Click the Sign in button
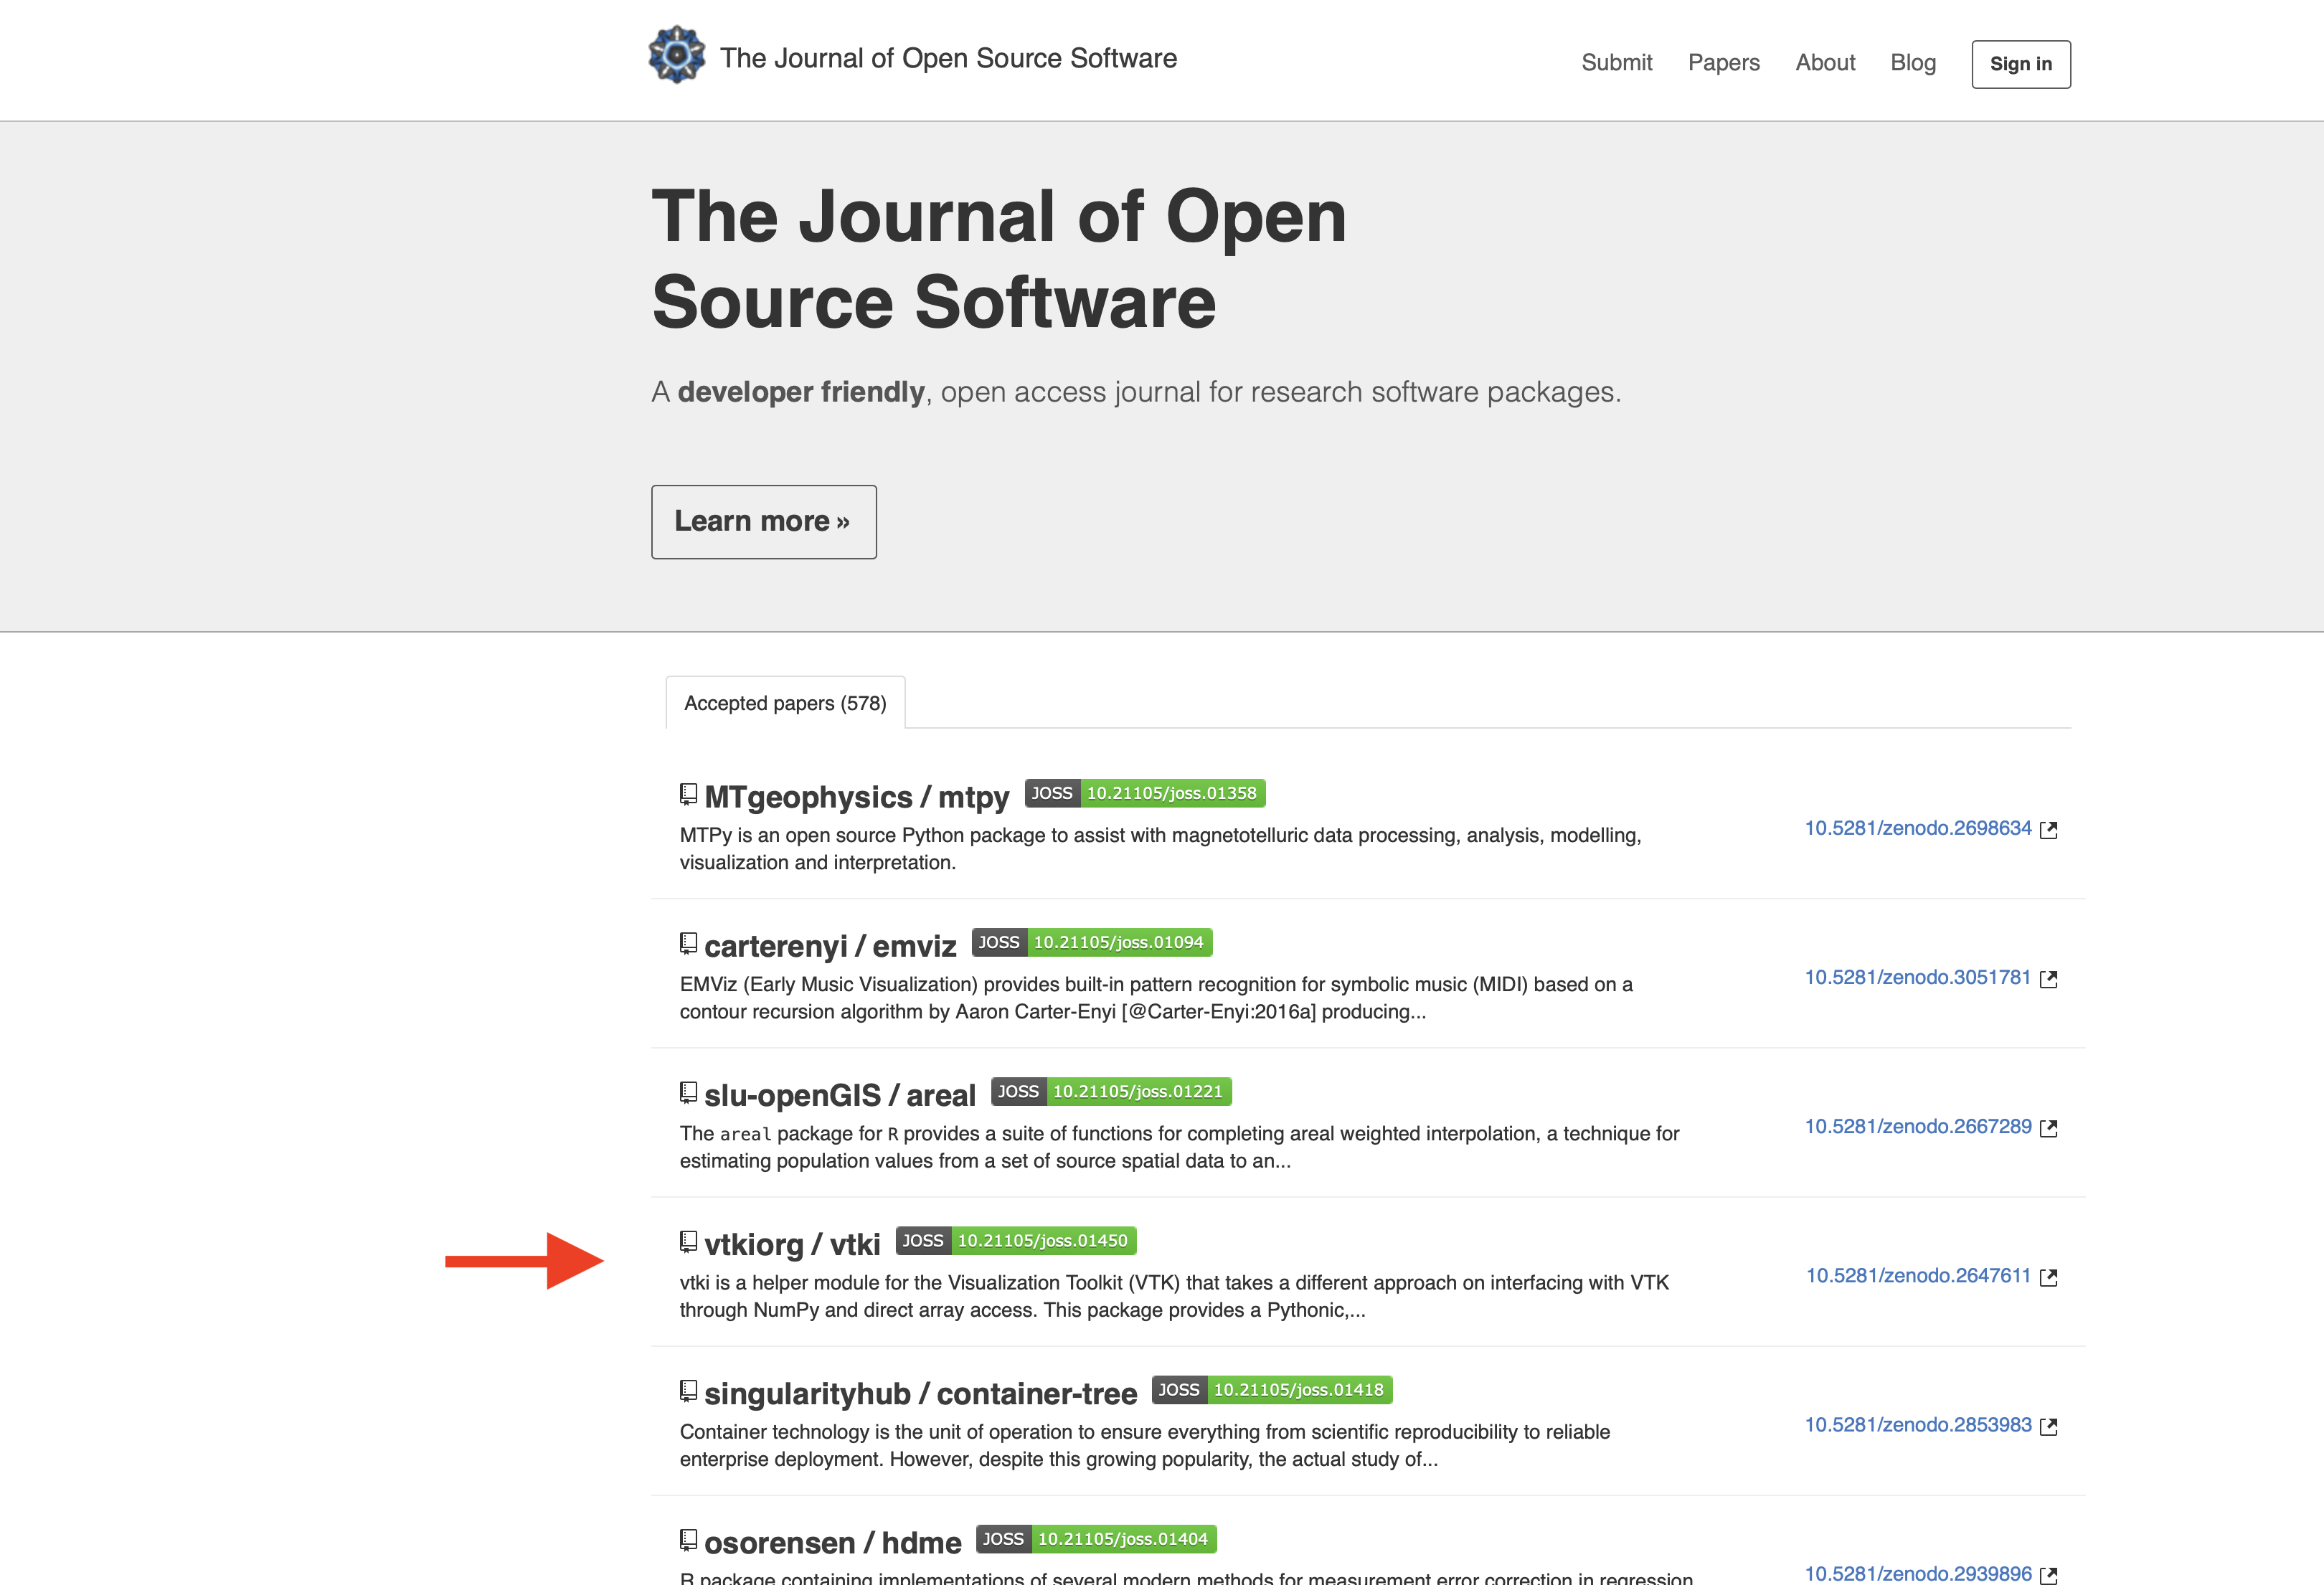The width and height of the screenshot is (2324, 1585). click(2020, 64)
